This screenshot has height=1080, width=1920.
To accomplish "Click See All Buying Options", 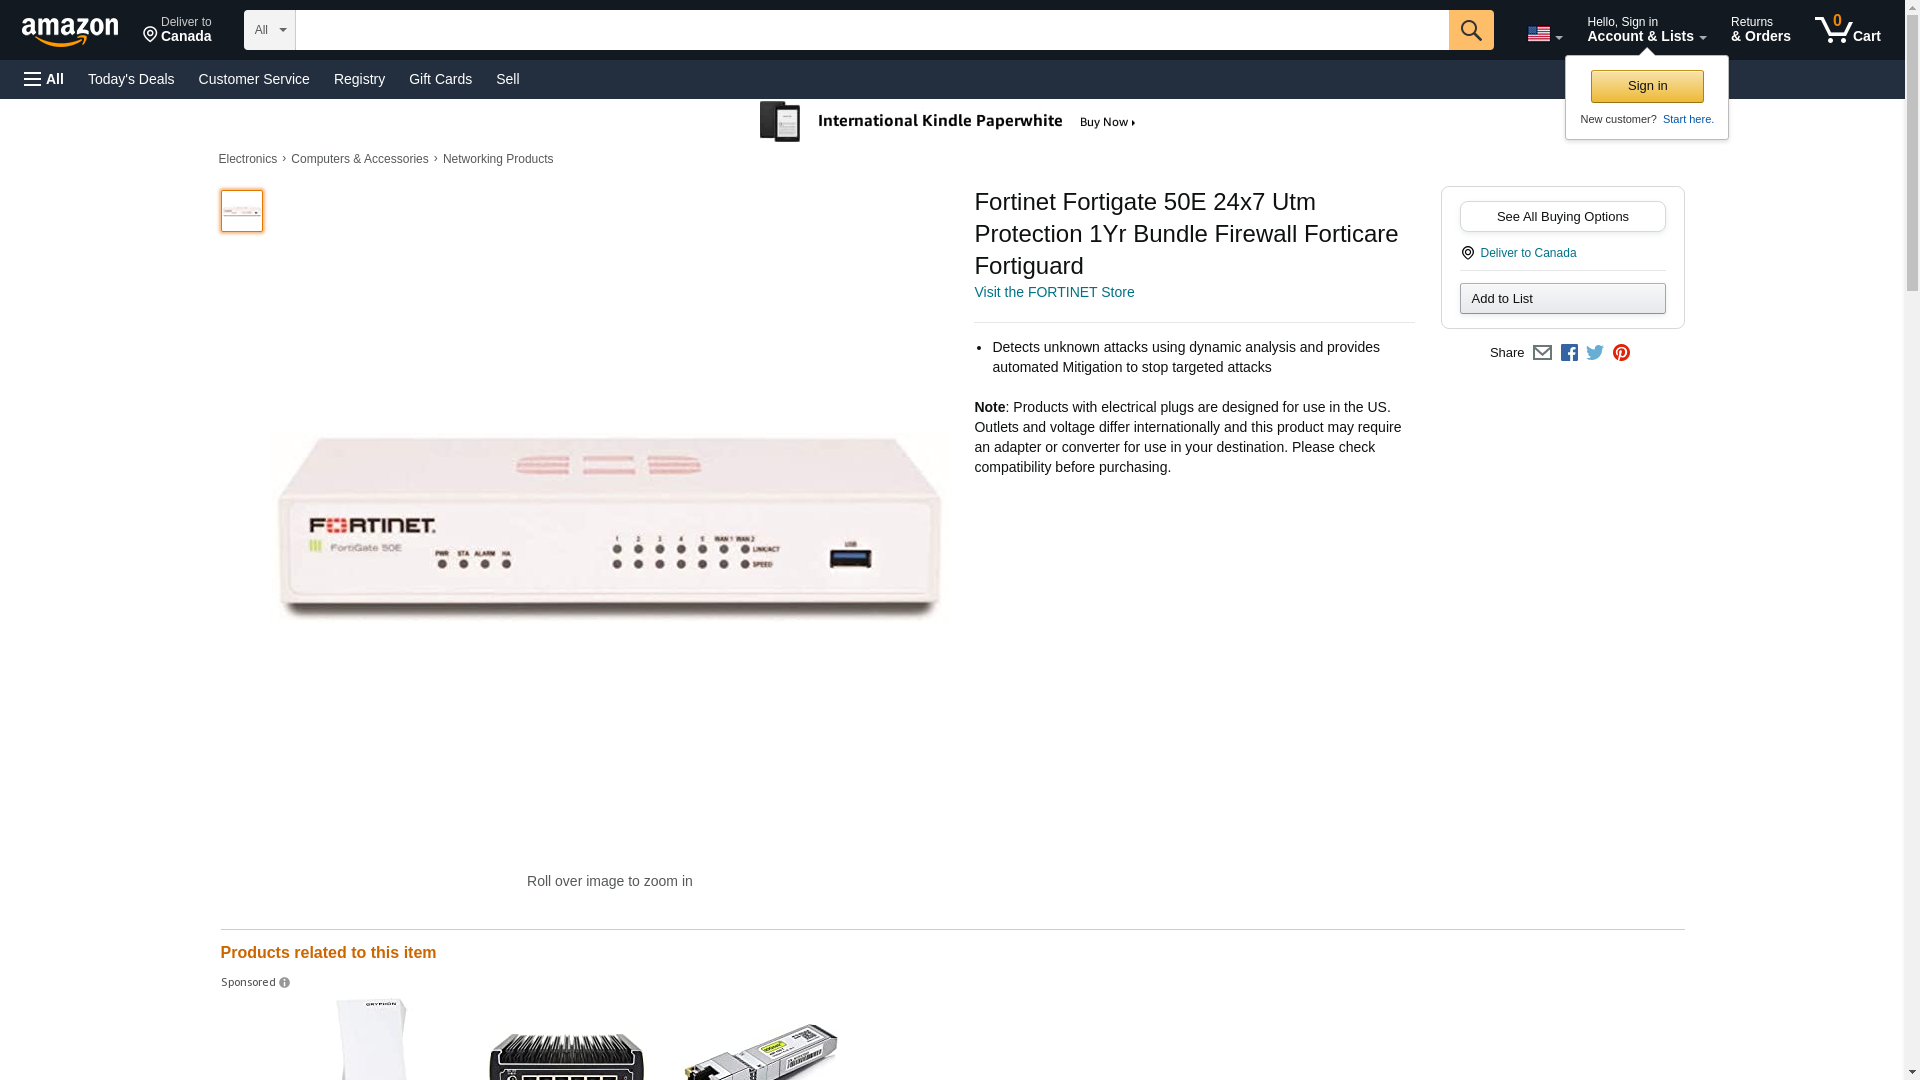I will (x=1562, y=217).
